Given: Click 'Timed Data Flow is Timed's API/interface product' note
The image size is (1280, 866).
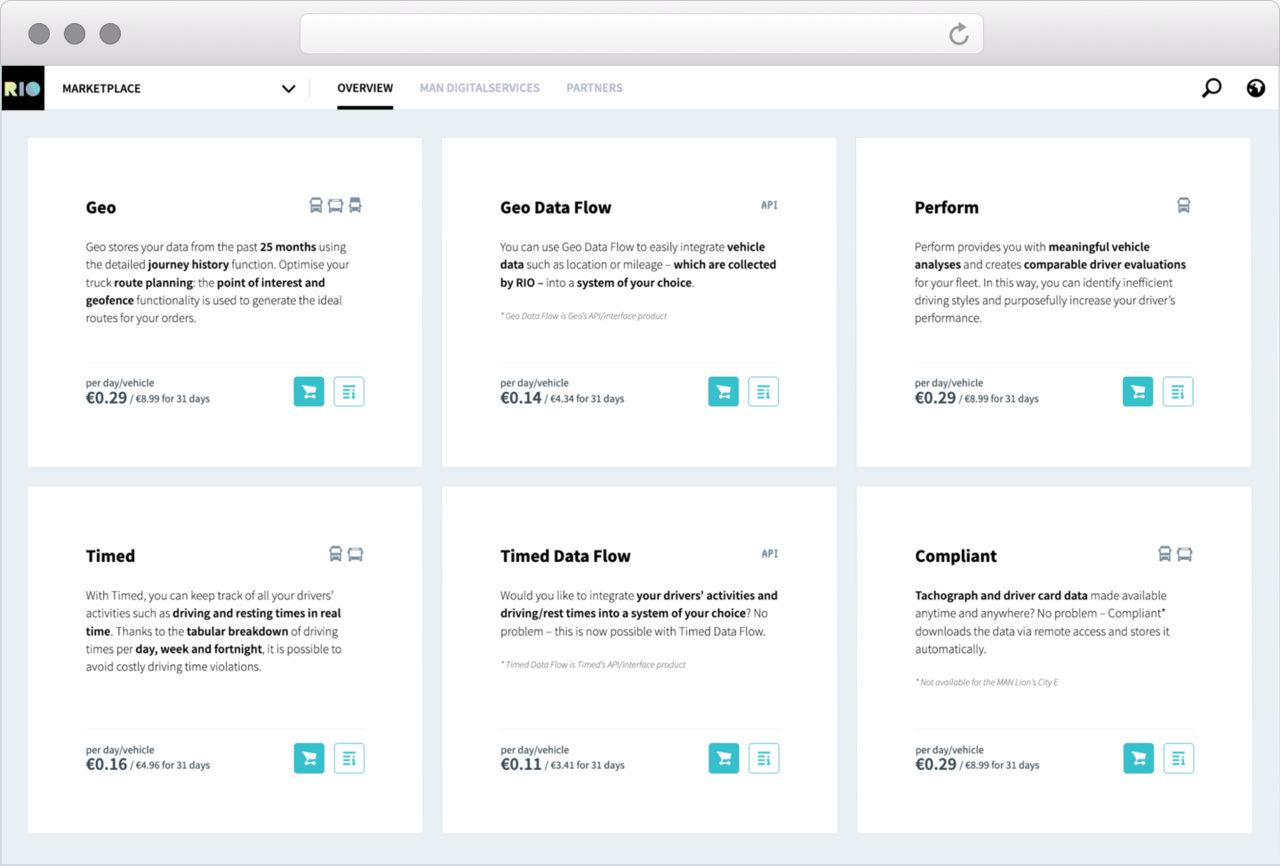Looking at the screenshot, I should pyautogui.click(x=593, y=664).
